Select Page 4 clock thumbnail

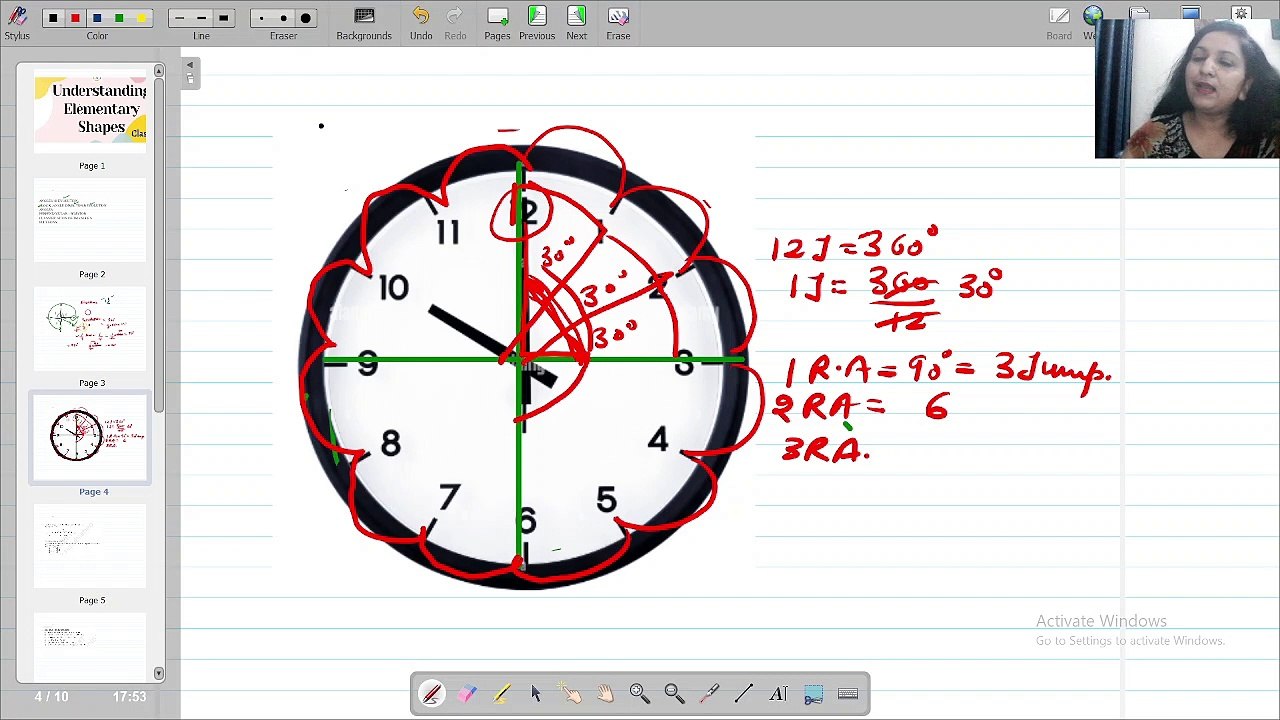click(x=91, y=438)
